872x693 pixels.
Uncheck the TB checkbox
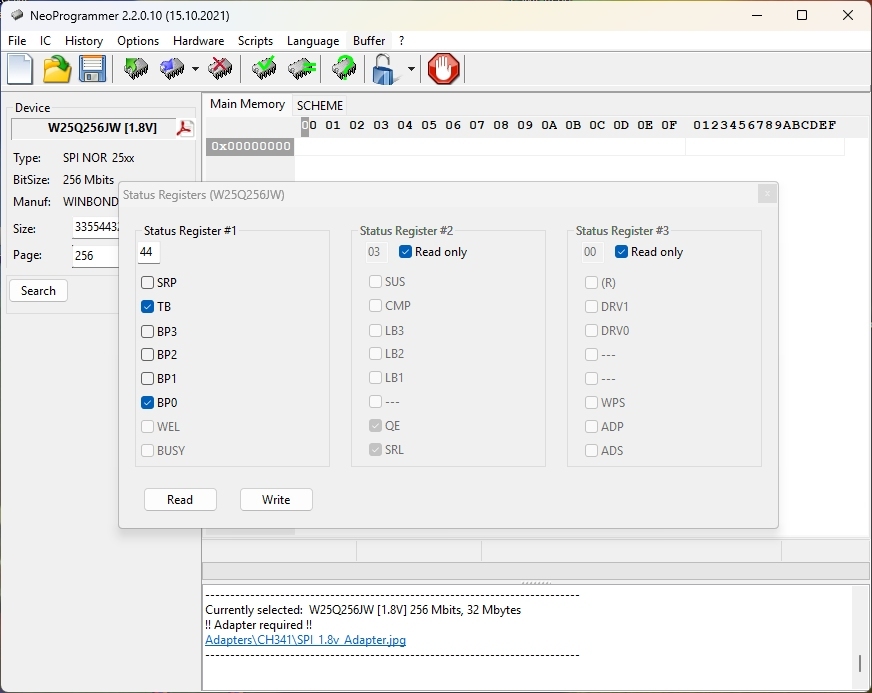[x=147, y=306]
